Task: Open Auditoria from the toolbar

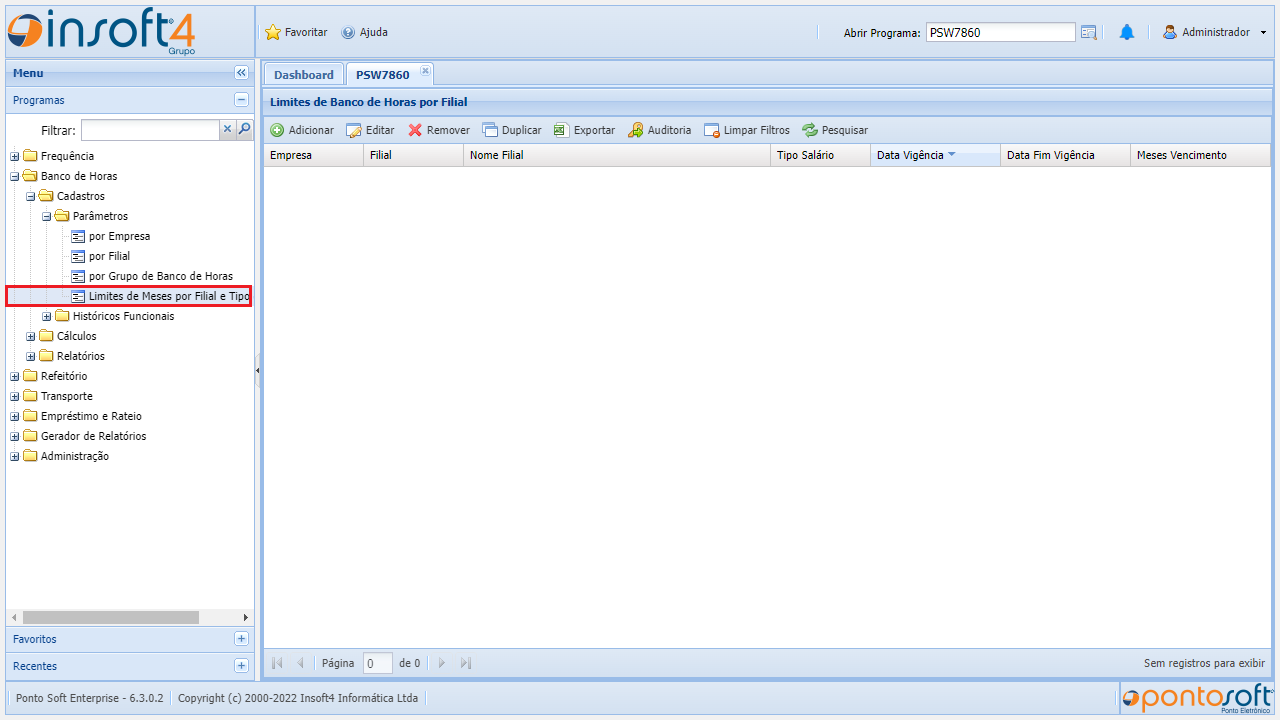Action: (x=635, y=130)
